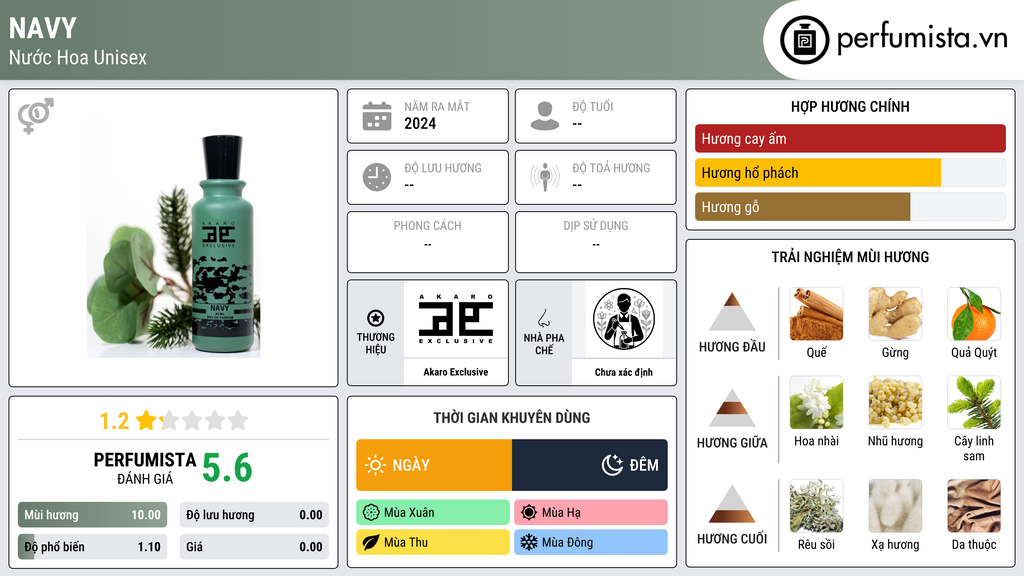Click the nose icon for Nhà pha chế

coord(544,318)
